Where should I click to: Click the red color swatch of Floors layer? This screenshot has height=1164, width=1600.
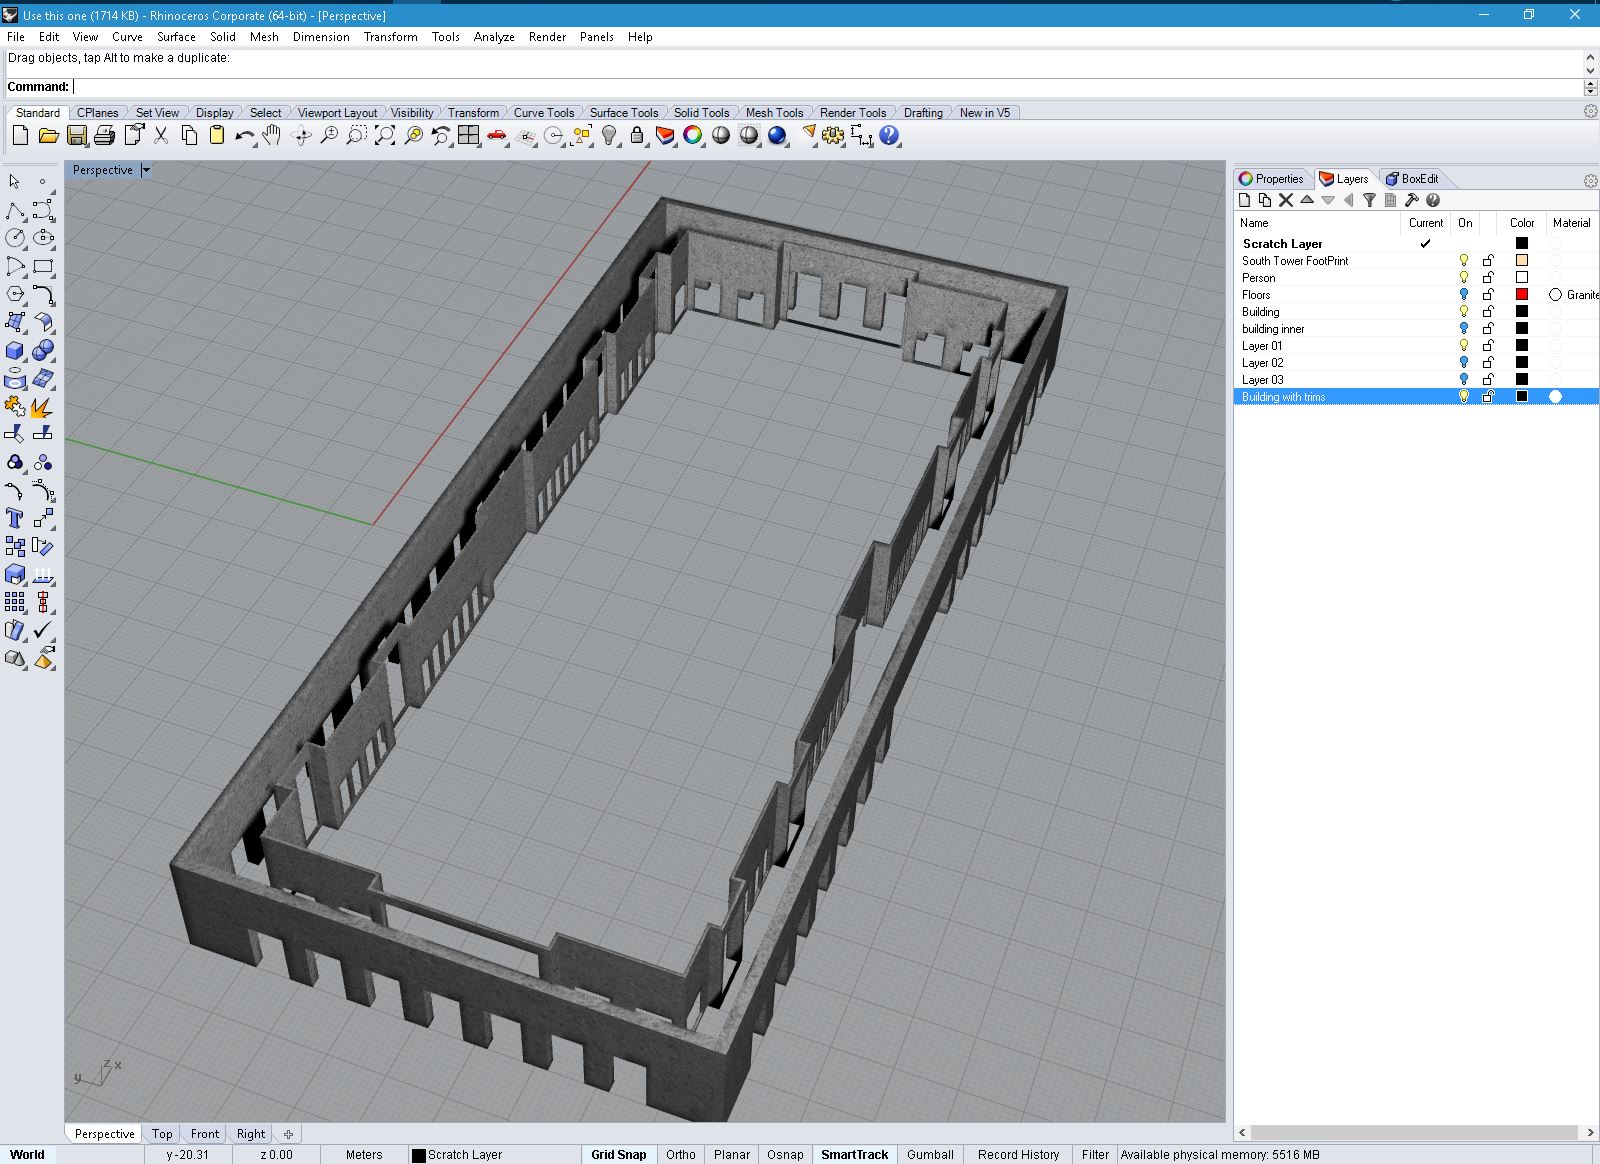(1522, 294)
